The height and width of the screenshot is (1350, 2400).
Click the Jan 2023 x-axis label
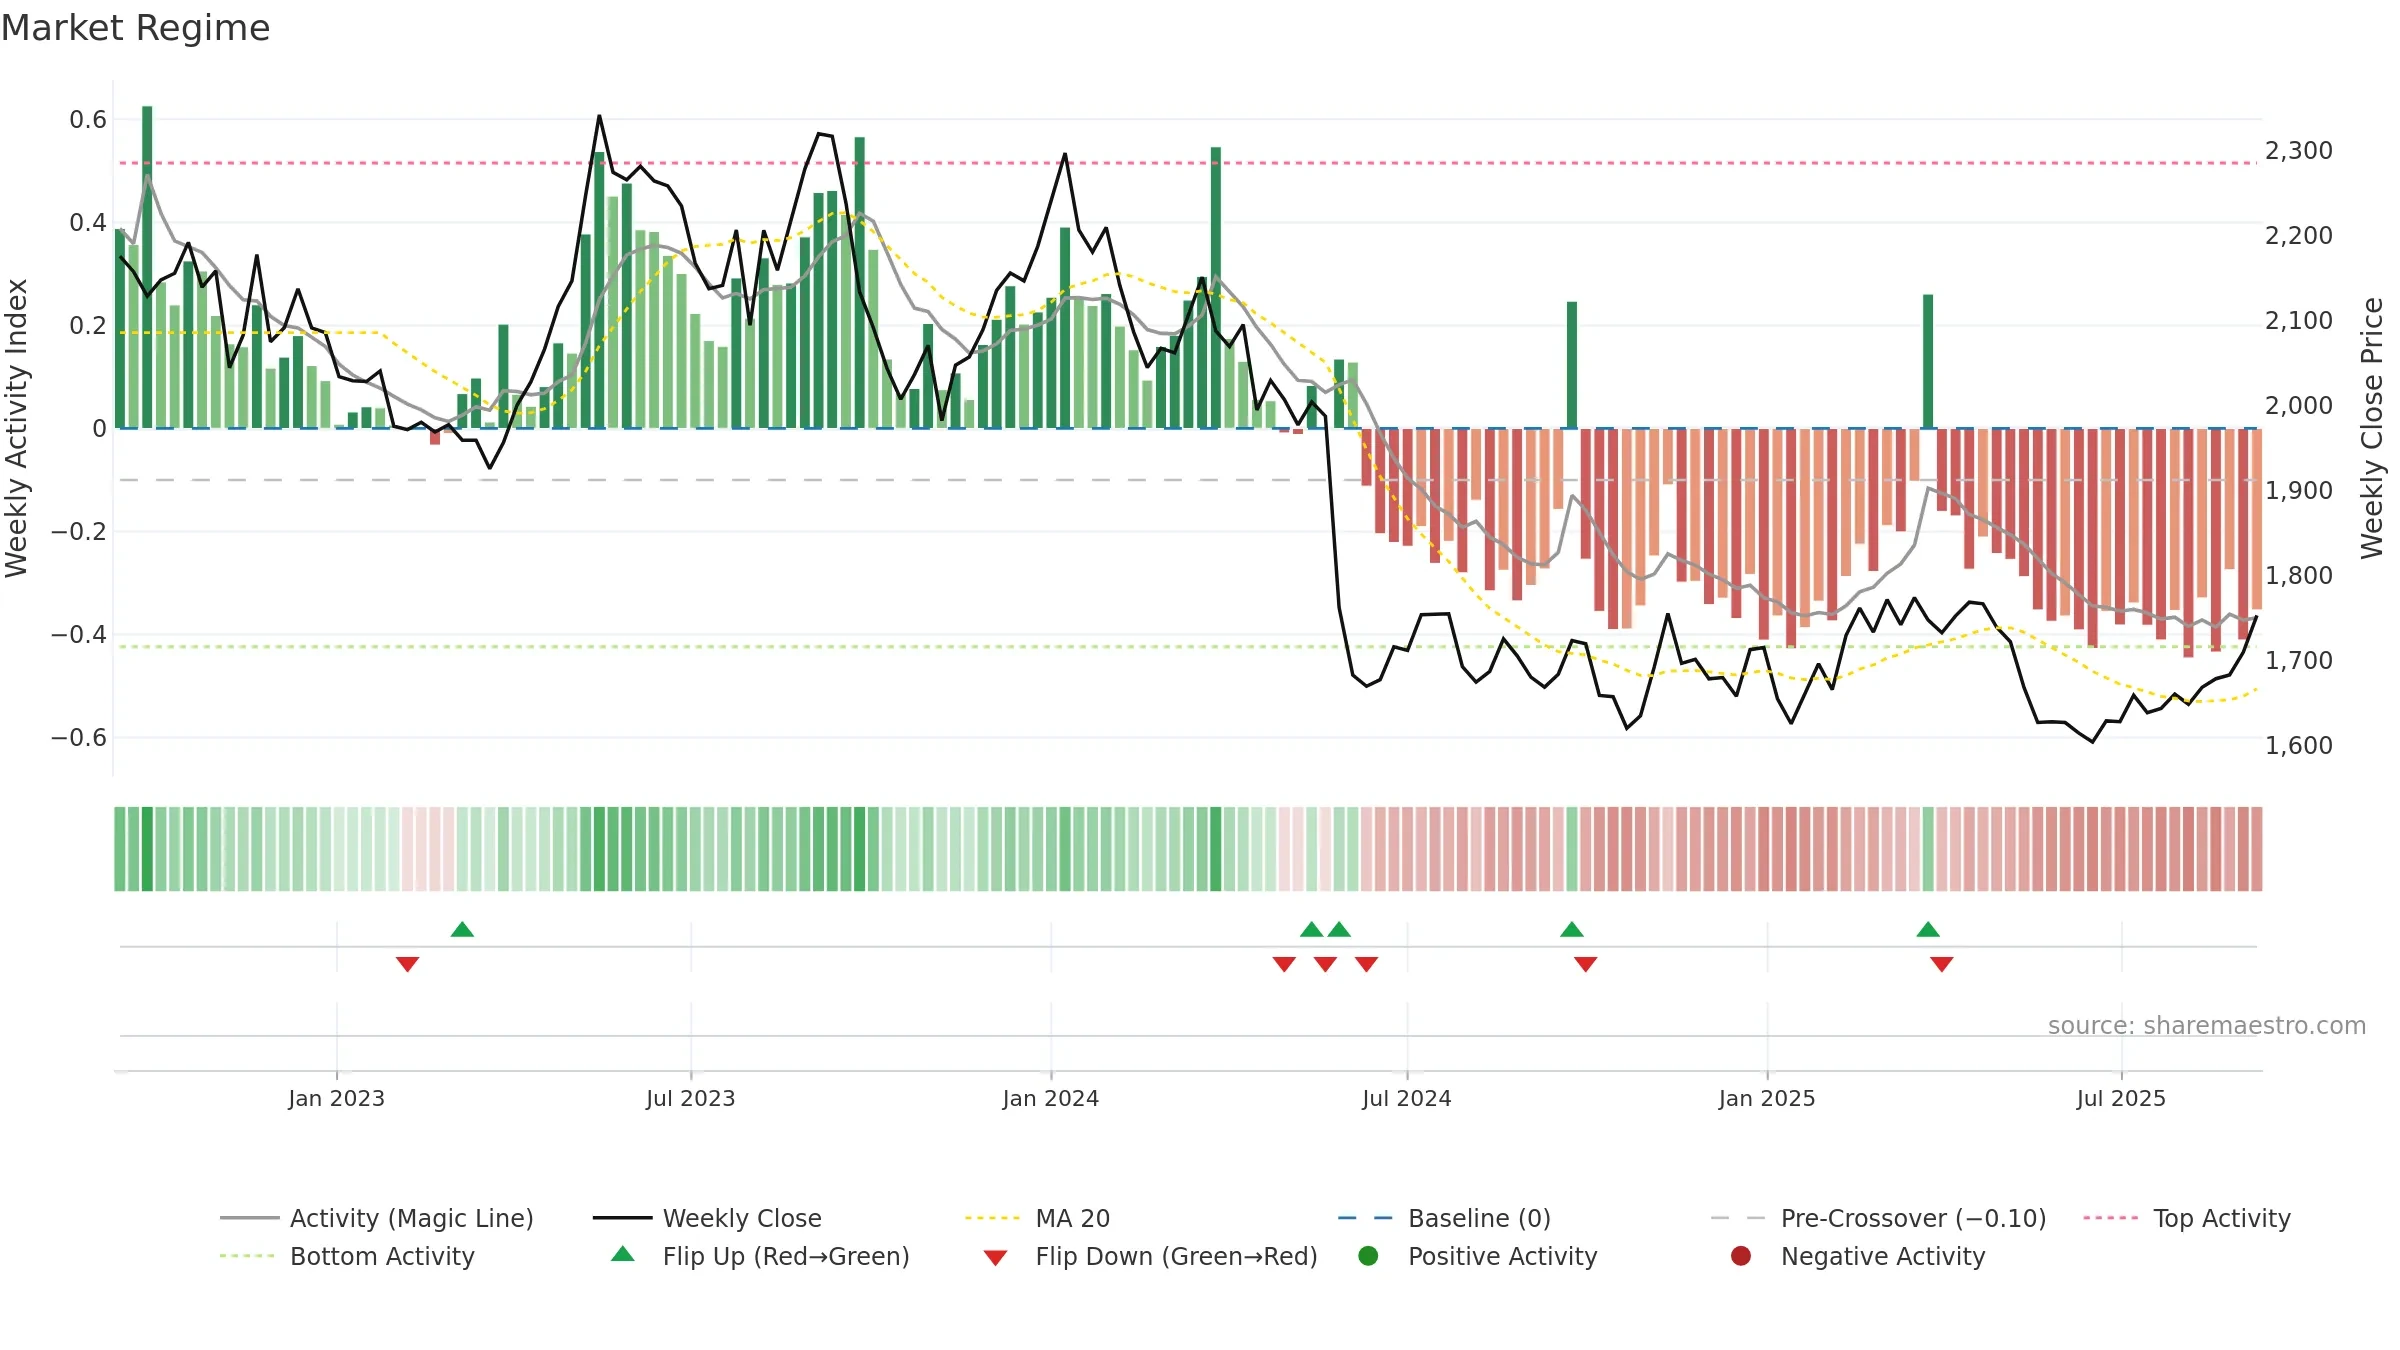337,1099
